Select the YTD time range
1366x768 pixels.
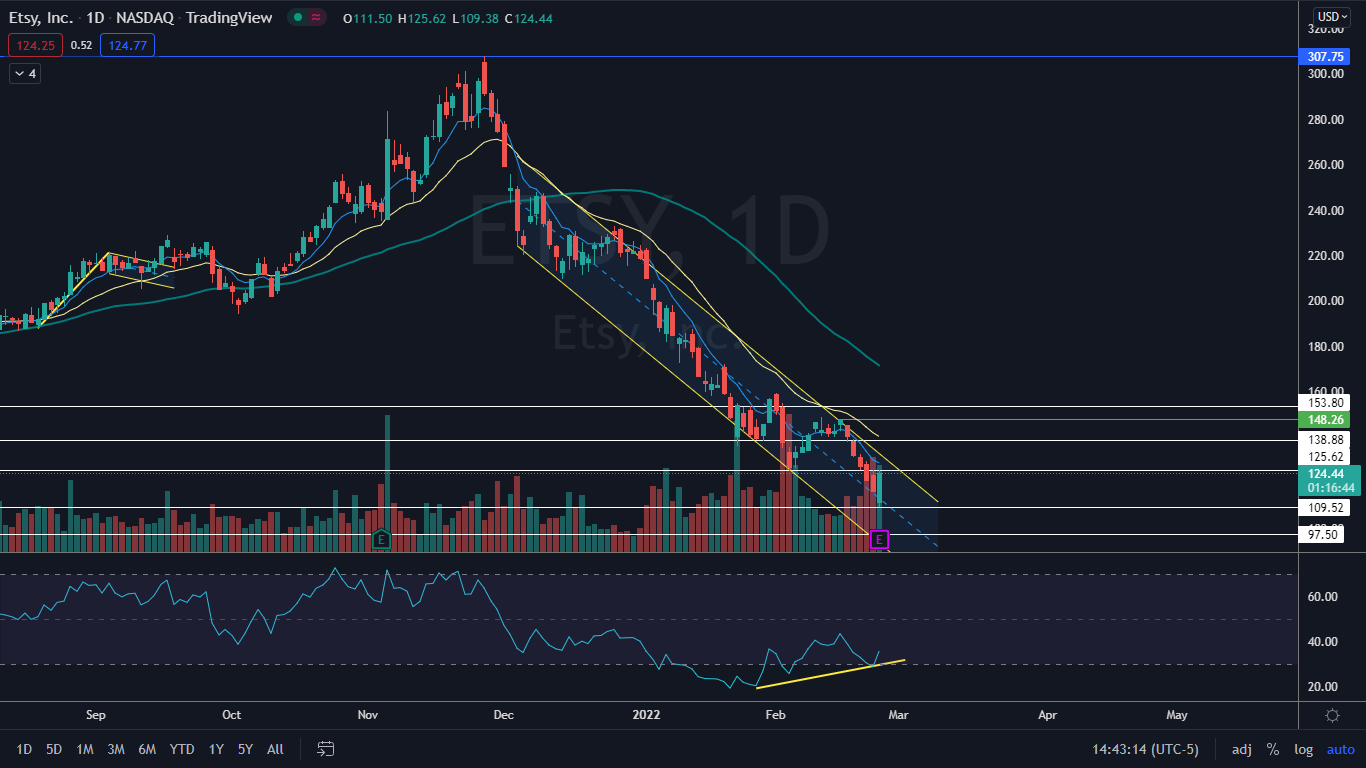tap(182, 748)
